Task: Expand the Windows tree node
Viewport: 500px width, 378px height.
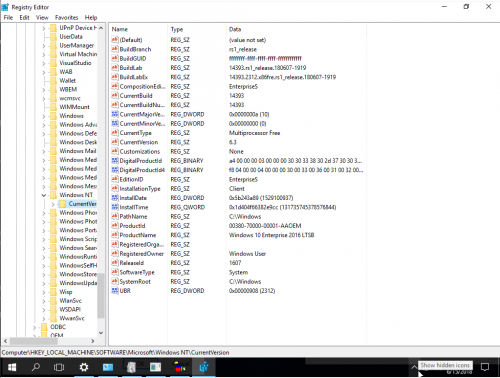Action: pos(44,116)
